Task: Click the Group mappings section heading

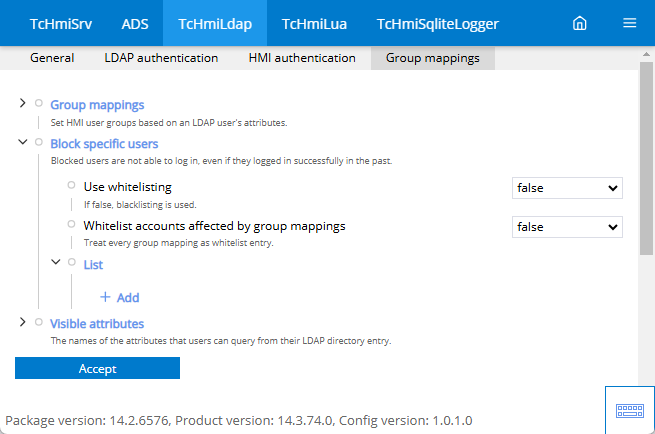Action: pos(97,104)
